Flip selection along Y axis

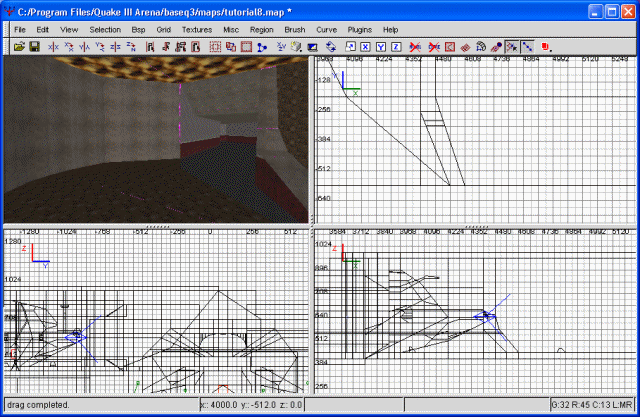coord(84,47)
